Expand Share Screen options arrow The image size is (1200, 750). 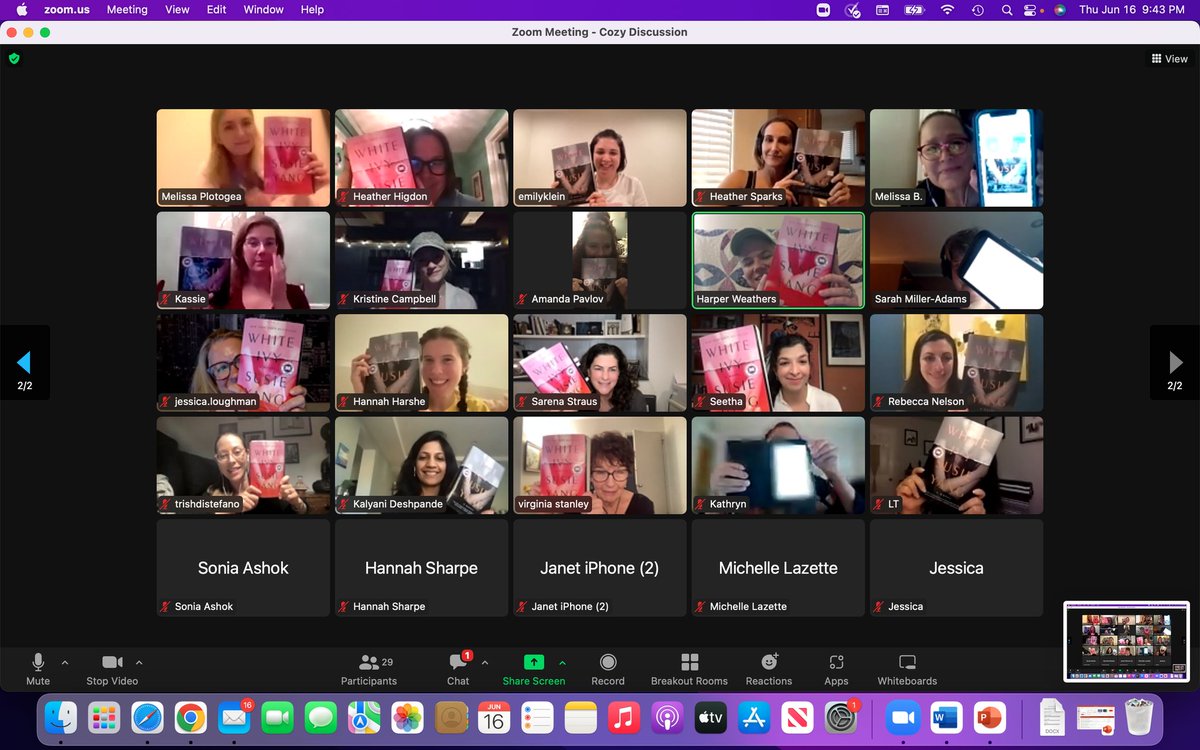click(x=563, y=661)
